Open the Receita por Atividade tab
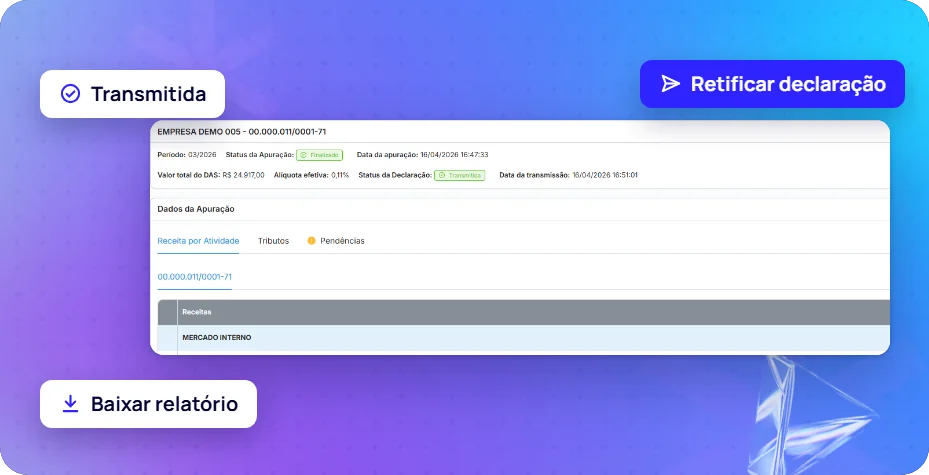Viewport: 929px width, 475px height. (x=198, y=241)
